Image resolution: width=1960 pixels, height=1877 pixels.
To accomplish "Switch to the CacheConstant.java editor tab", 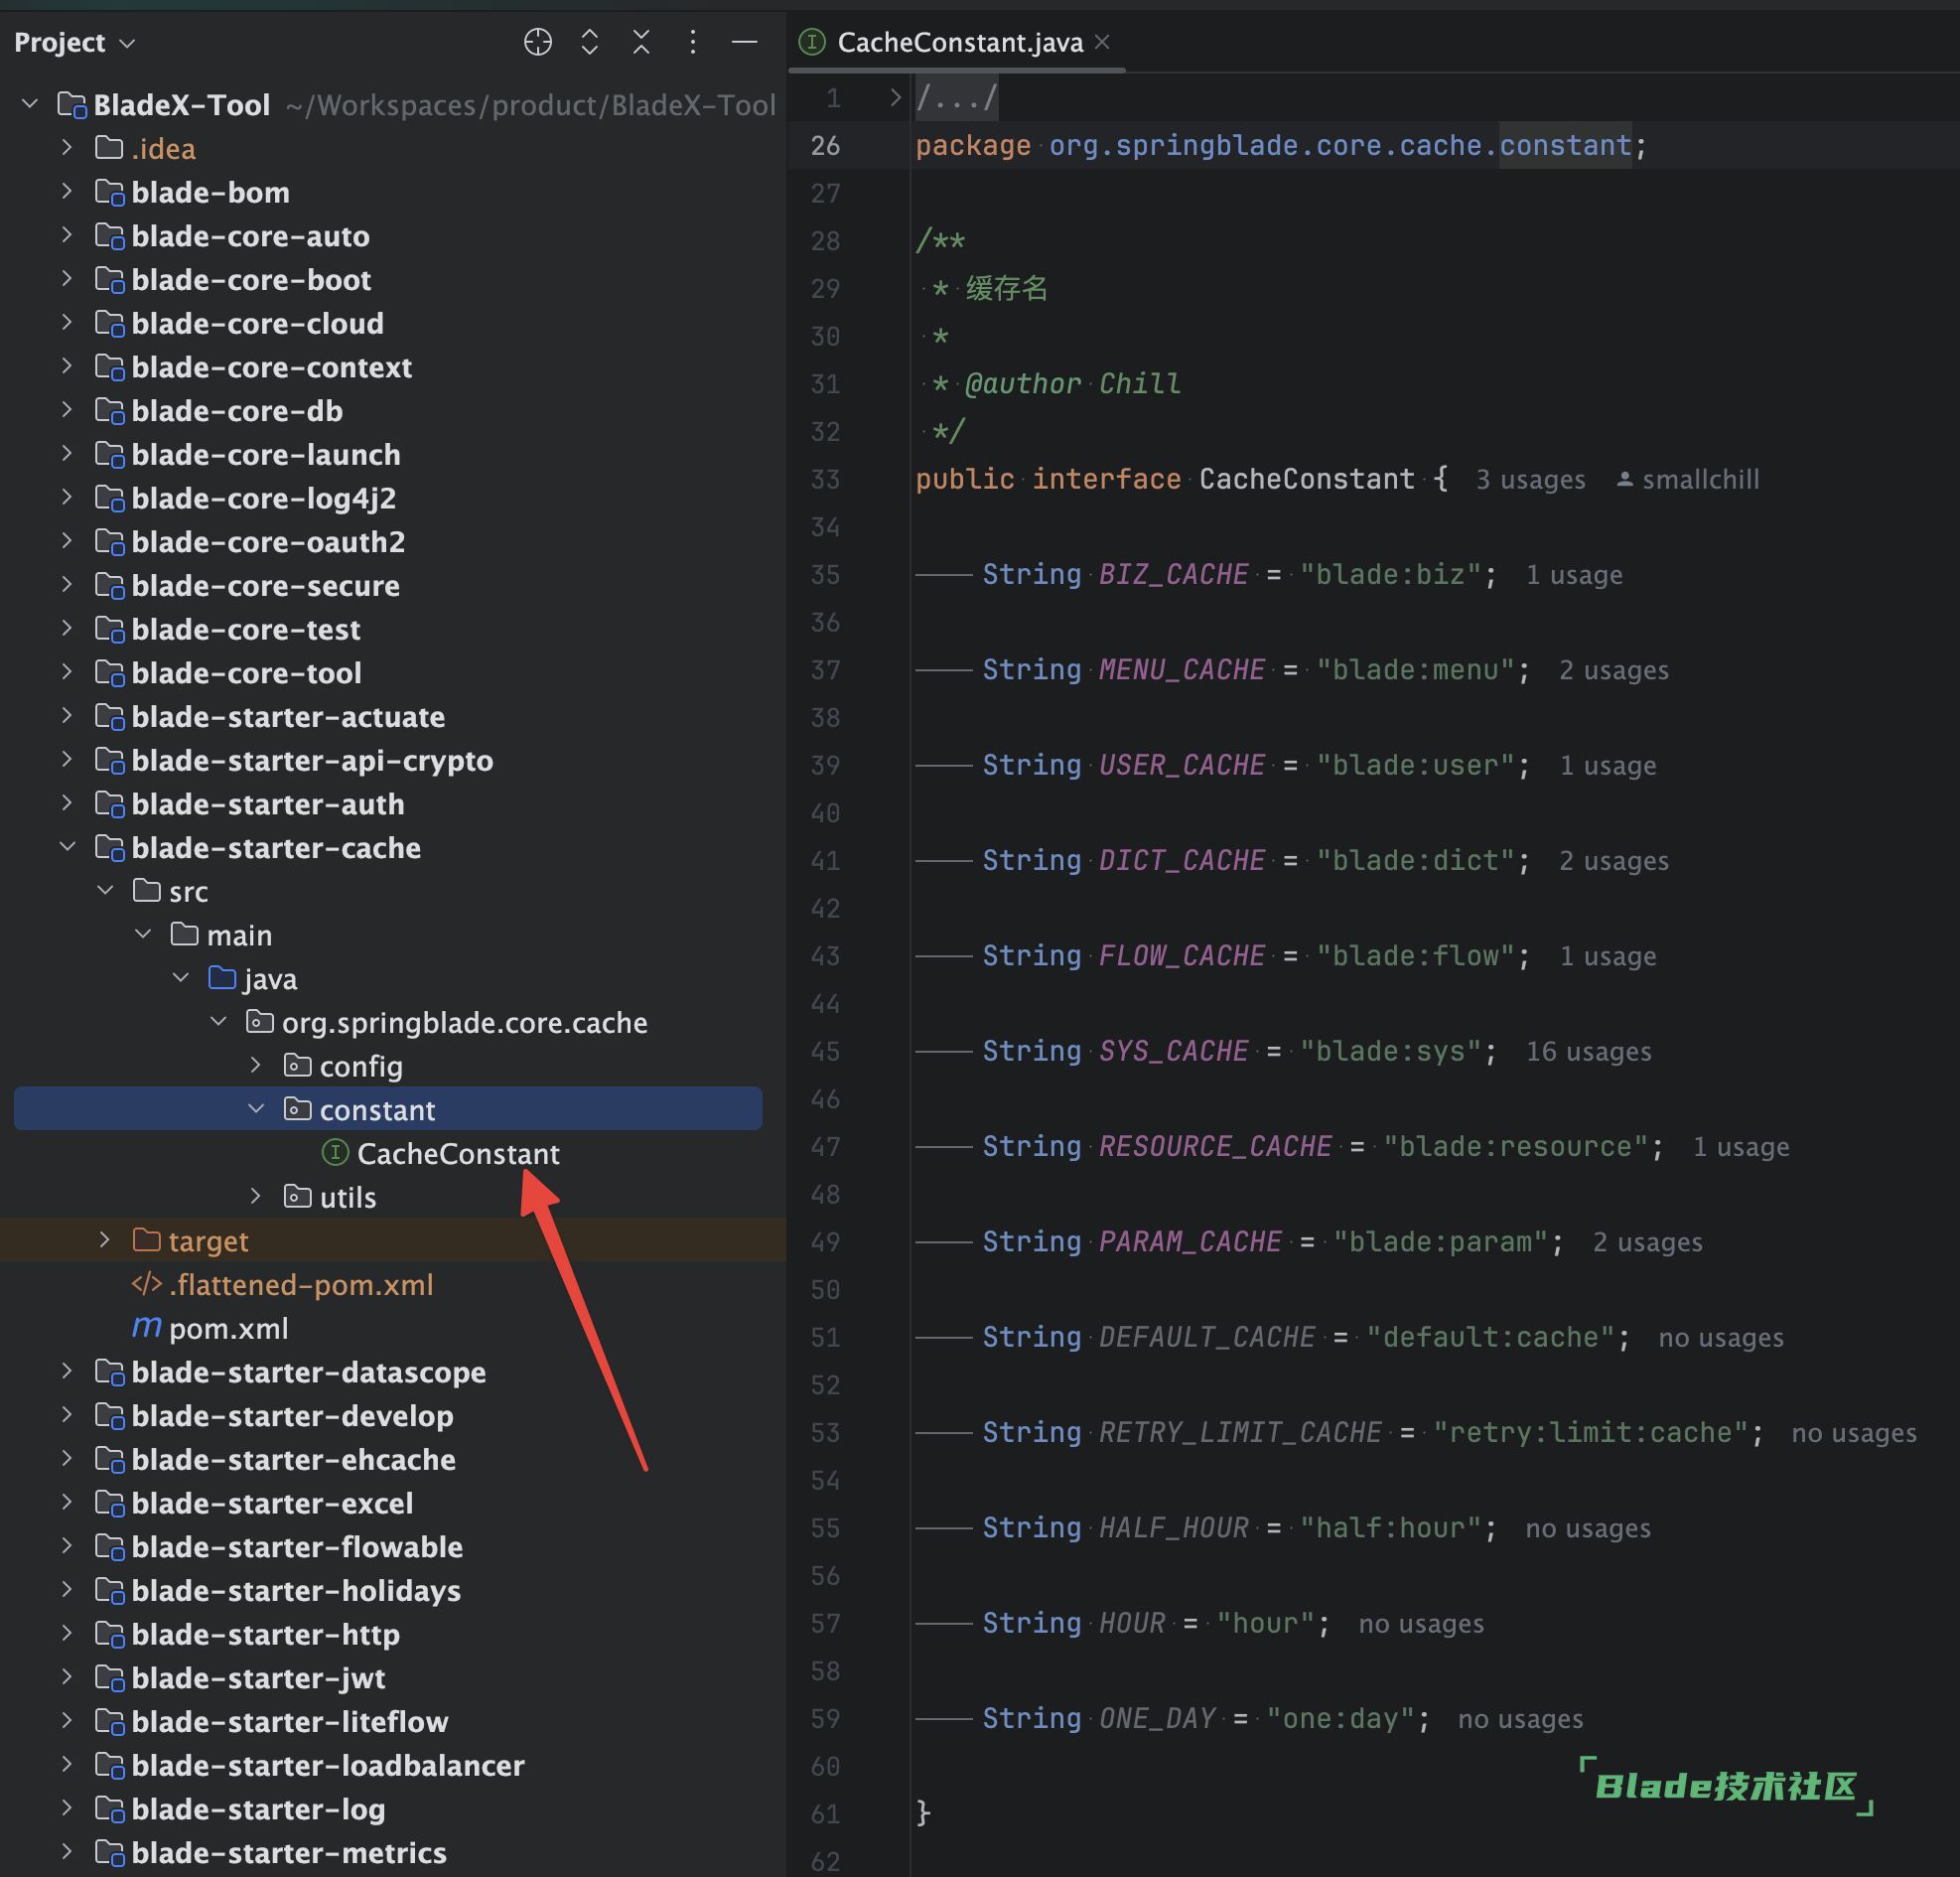I will click(x=959, y=42).
